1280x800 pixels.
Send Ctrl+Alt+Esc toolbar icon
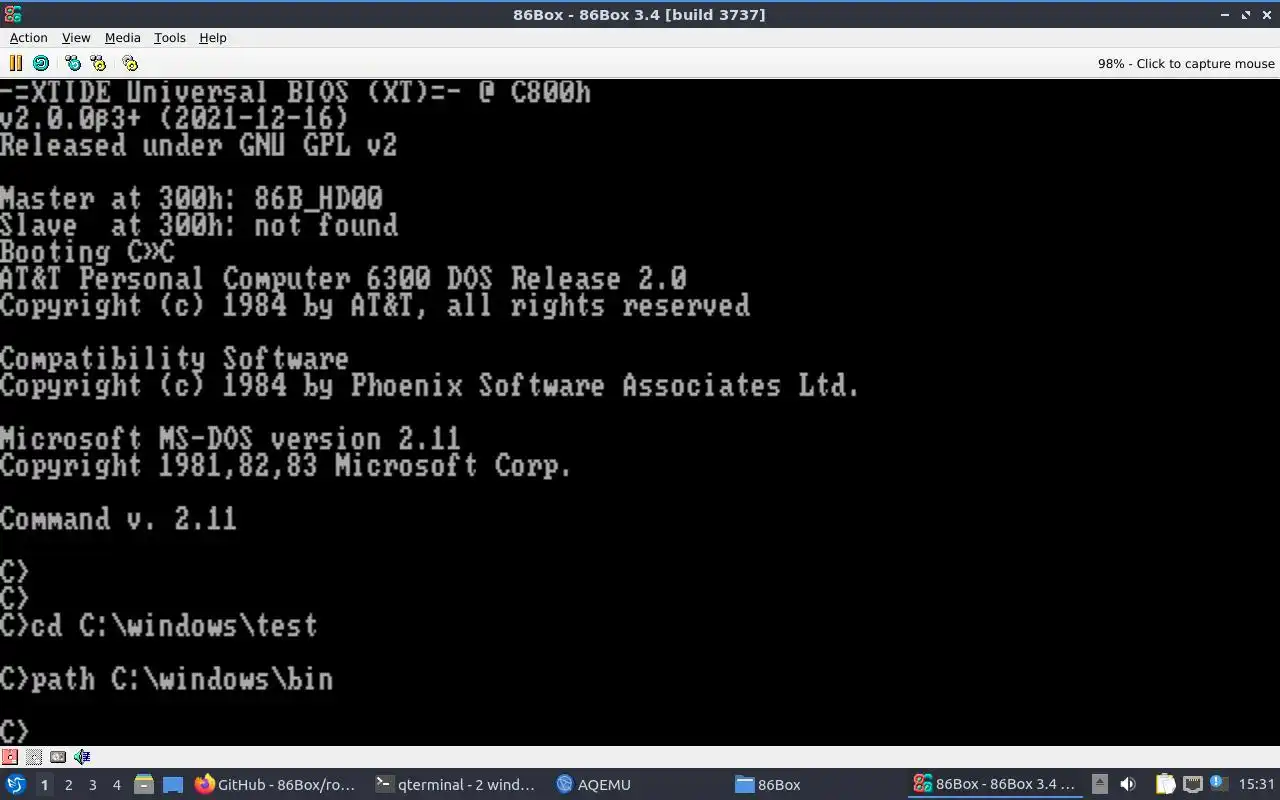coord(98,63)
